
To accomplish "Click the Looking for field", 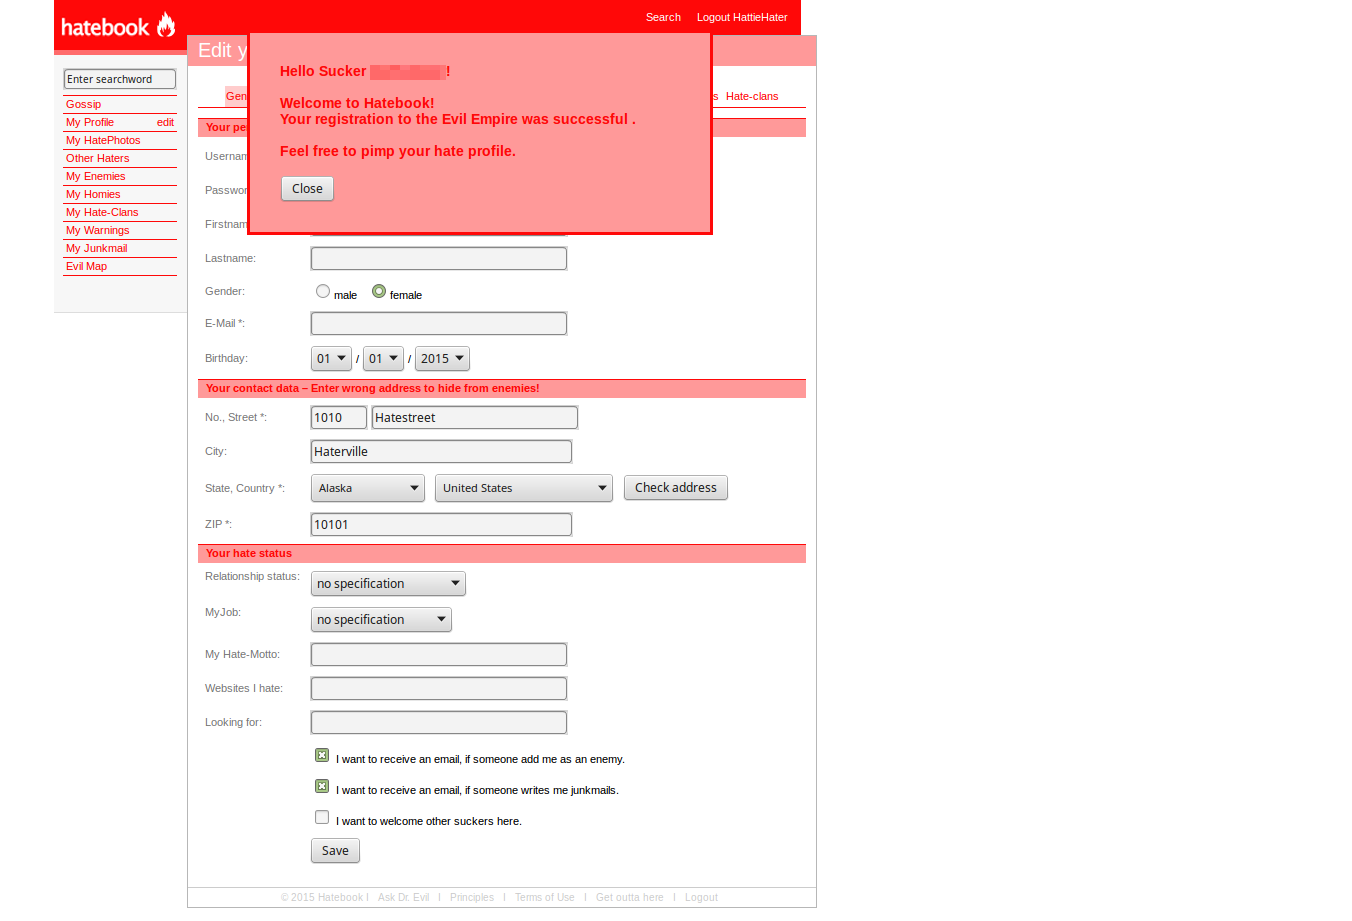I will pos(439,722).
